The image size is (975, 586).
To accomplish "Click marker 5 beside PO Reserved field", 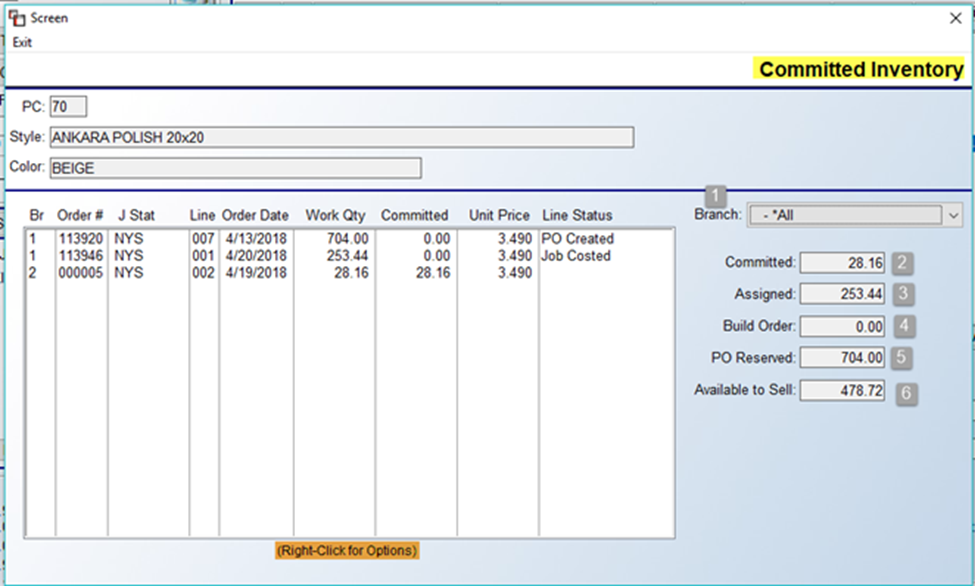I will pos(902,358).
